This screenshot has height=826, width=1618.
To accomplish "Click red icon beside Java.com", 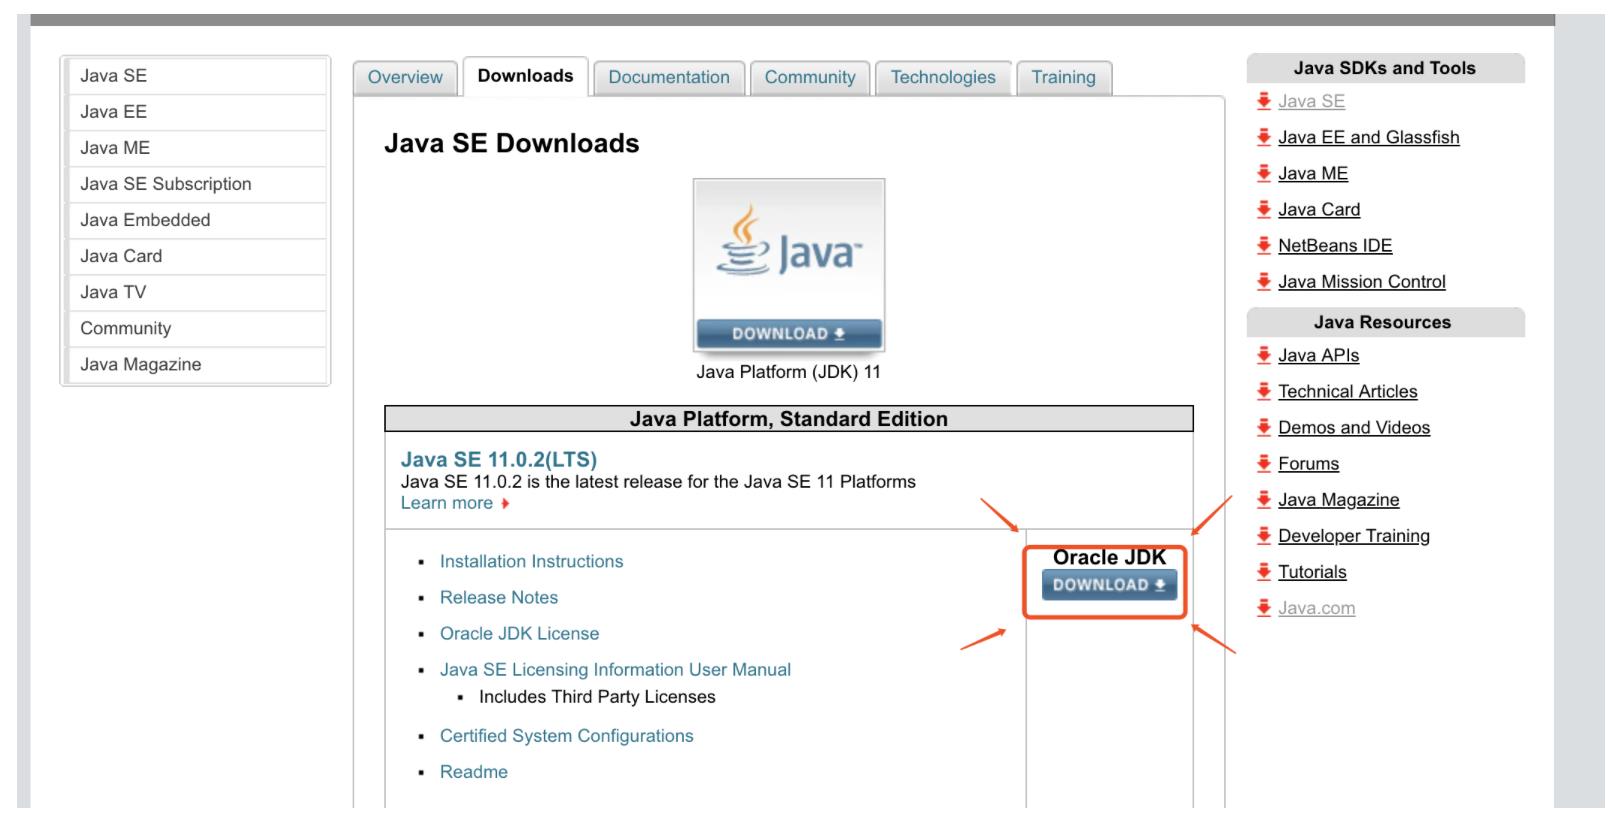I will point(1264,607).
